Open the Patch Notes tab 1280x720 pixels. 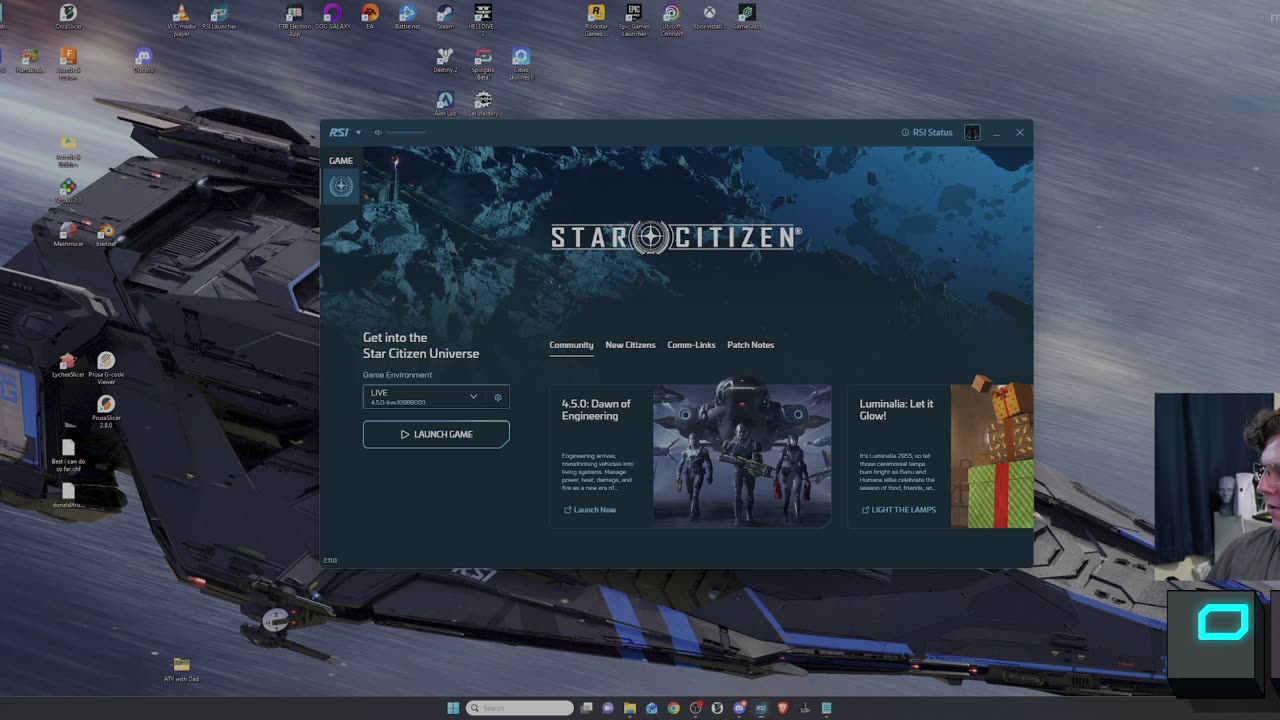750,345
